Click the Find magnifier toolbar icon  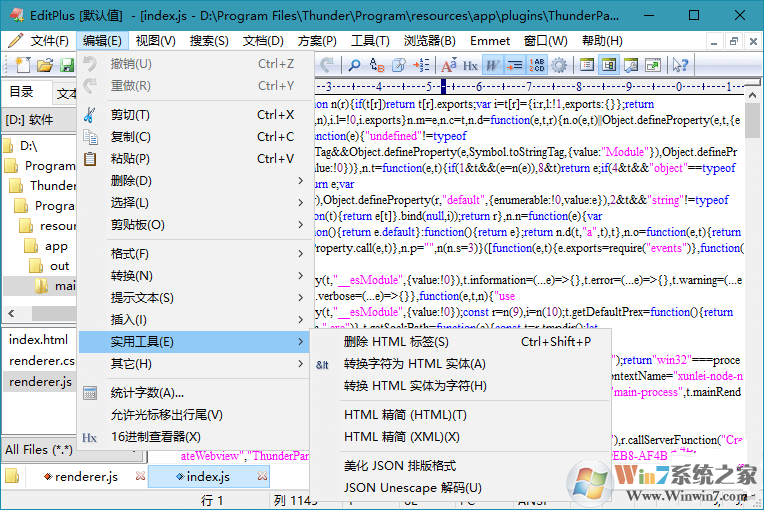[x=354, y=64]
